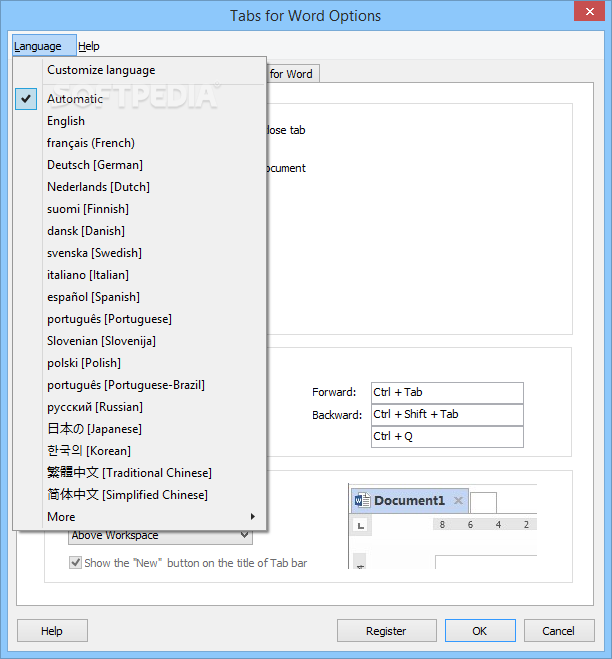The height and width of the screenshot is (659, 612).
Task: Select the [Traditional Chinese] language entry
Action: pyautogui.click(x=140, y=473)
